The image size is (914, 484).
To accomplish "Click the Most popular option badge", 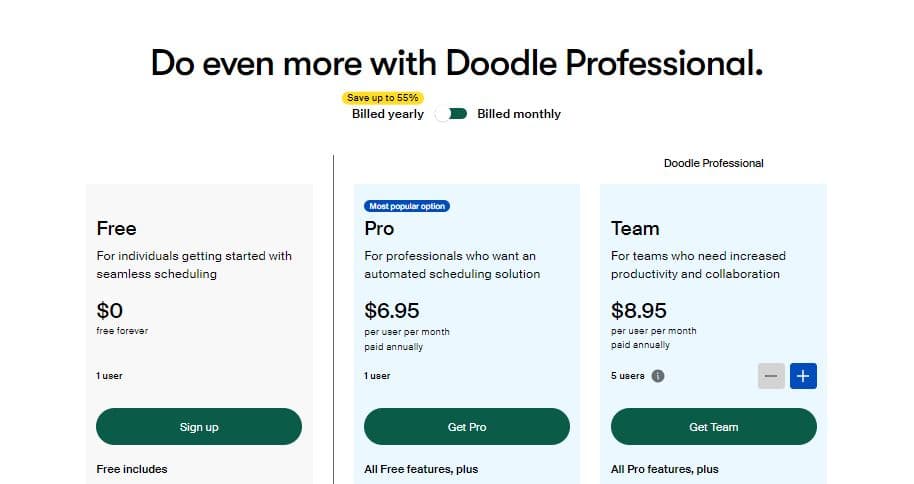I will (x=407, y=206).
